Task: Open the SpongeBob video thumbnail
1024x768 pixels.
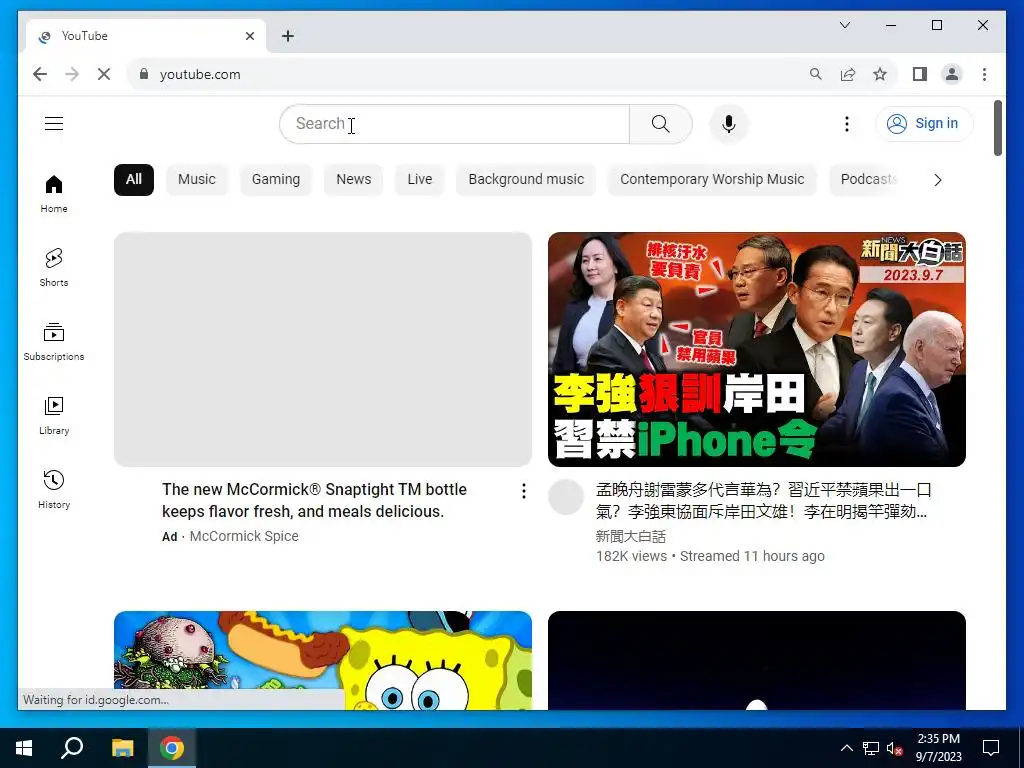Action: [x=323, y=660]
